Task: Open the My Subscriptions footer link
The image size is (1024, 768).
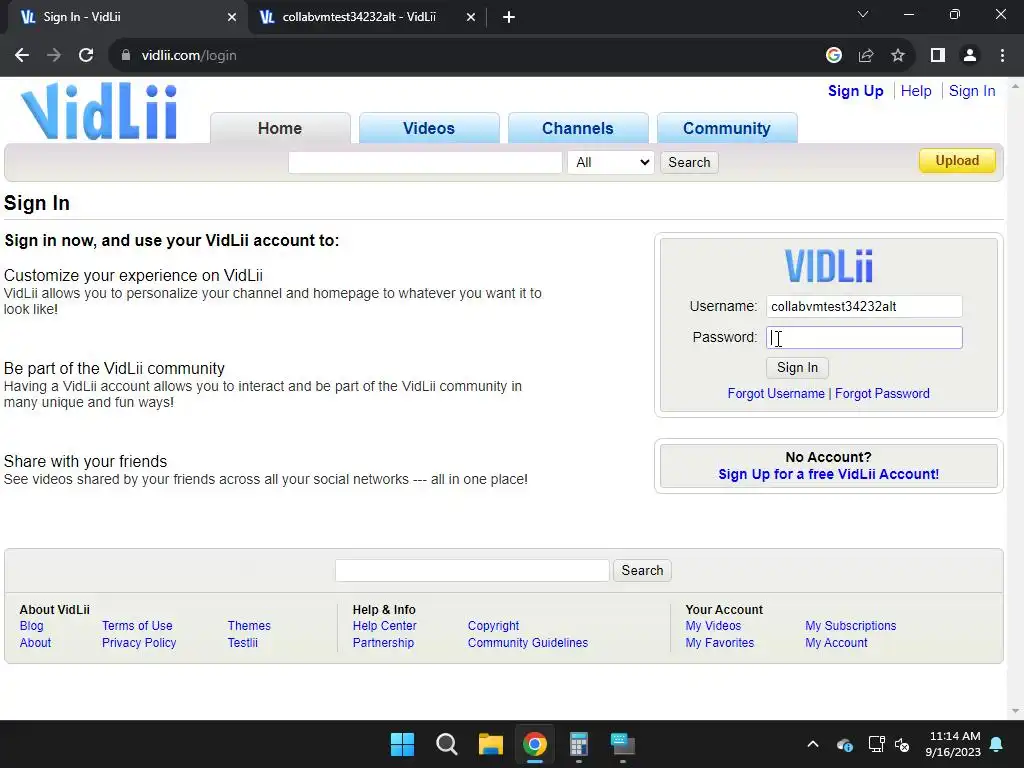Action: pyautogui.click(x=850, y=626)
